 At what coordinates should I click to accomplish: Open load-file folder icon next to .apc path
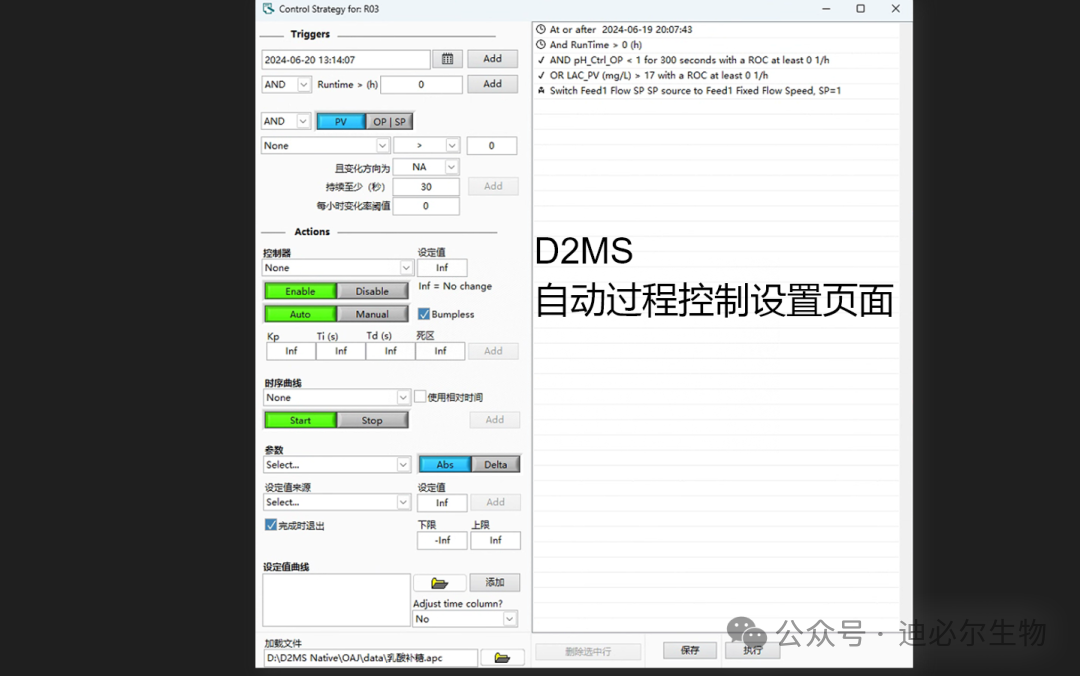502,658
